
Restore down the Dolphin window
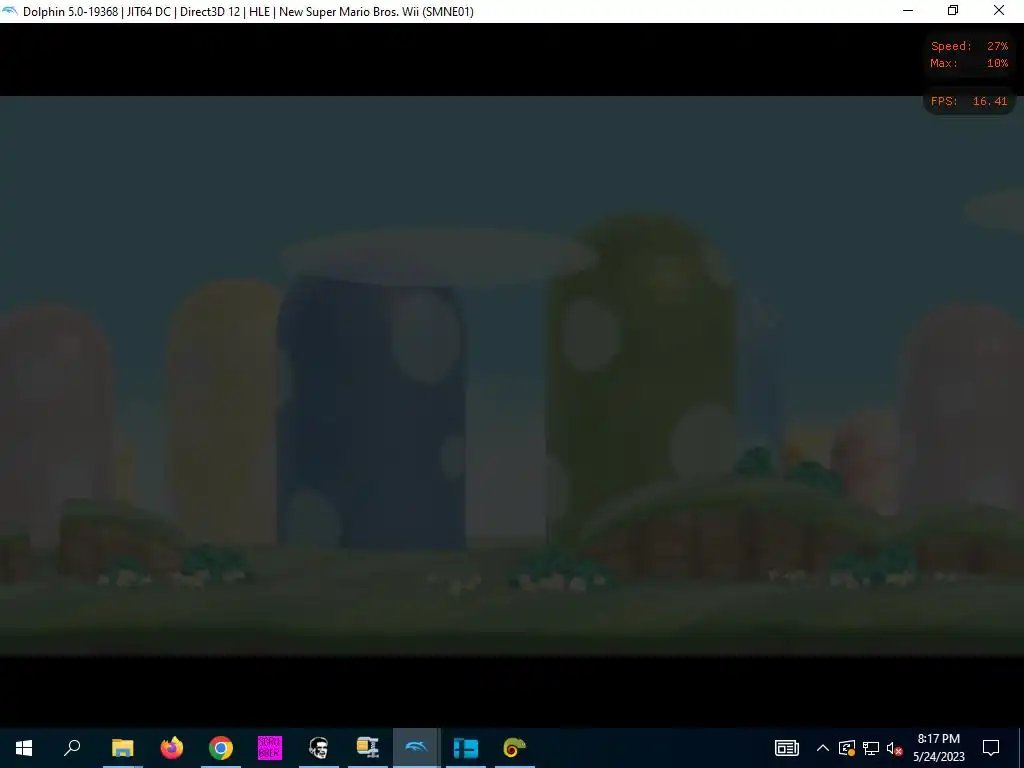953,10
